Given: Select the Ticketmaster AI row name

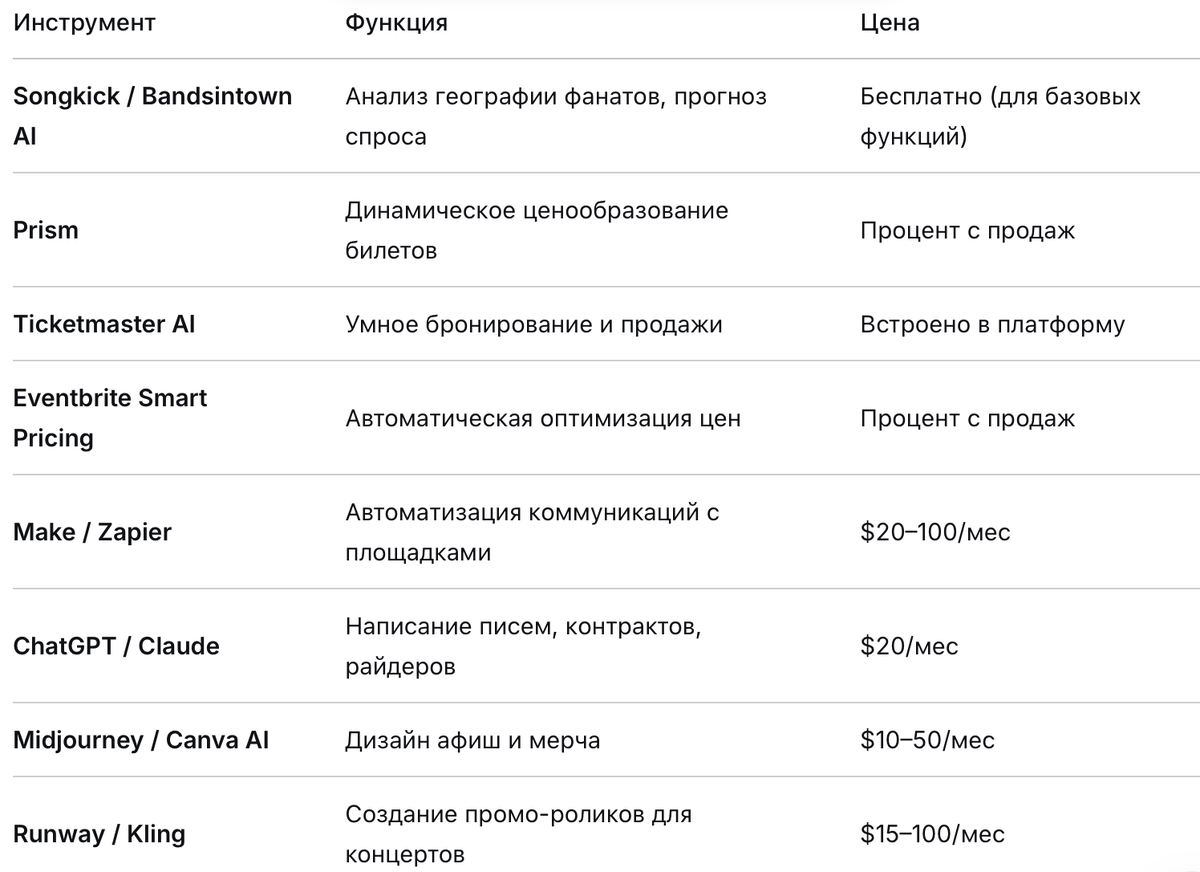Looking at the screenshot, I should click(104, 324).
